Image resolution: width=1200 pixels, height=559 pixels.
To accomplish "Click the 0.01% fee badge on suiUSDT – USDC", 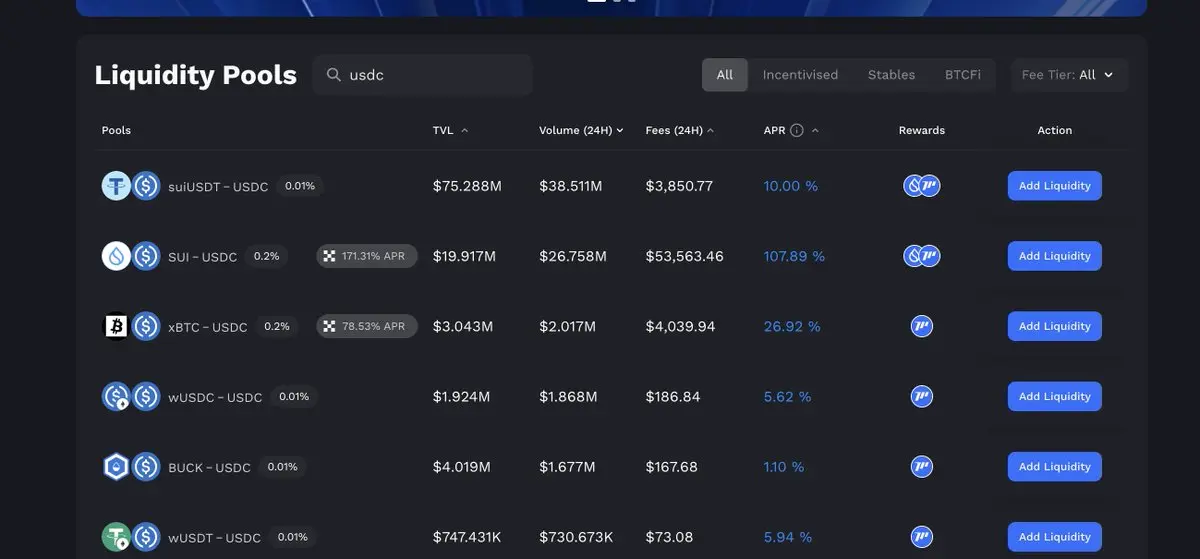I will [x=300, y=186].
